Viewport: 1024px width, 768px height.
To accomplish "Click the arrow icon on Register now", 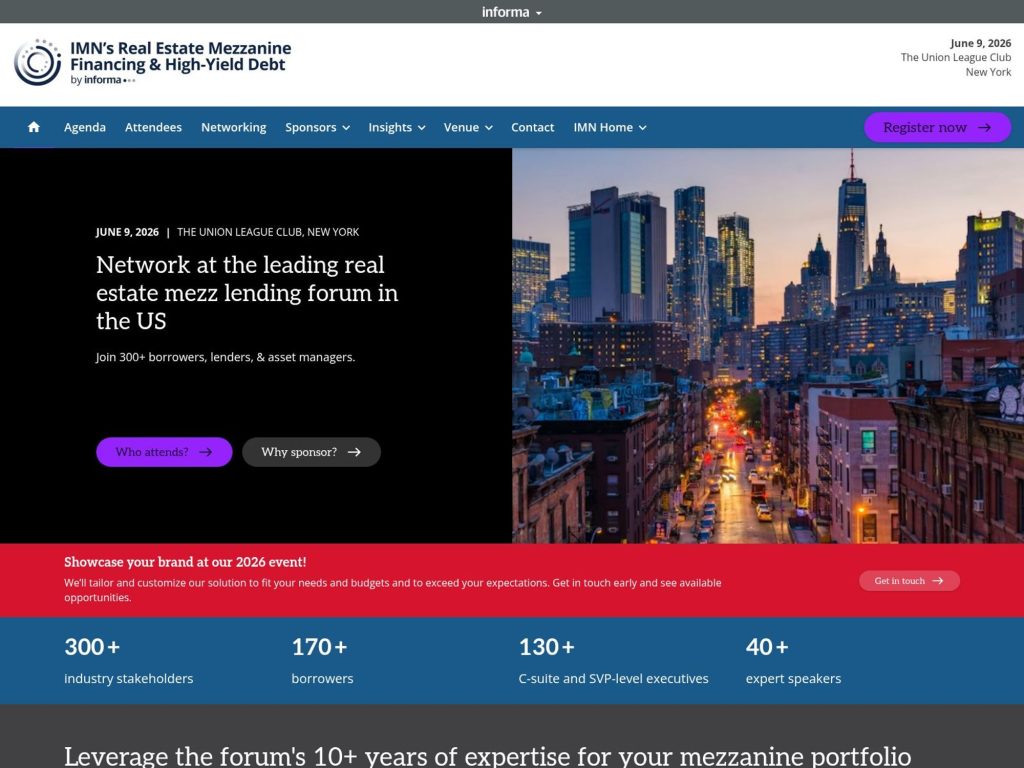I will pos(984,127).
